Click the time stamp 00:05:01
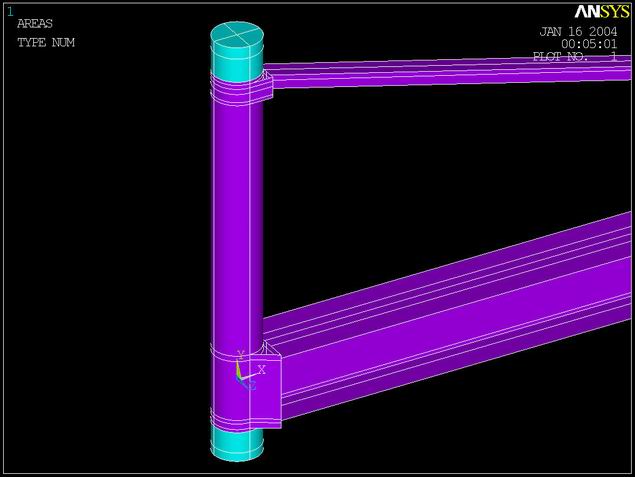This screenshot has width=635, height=477. coord(589,44)
